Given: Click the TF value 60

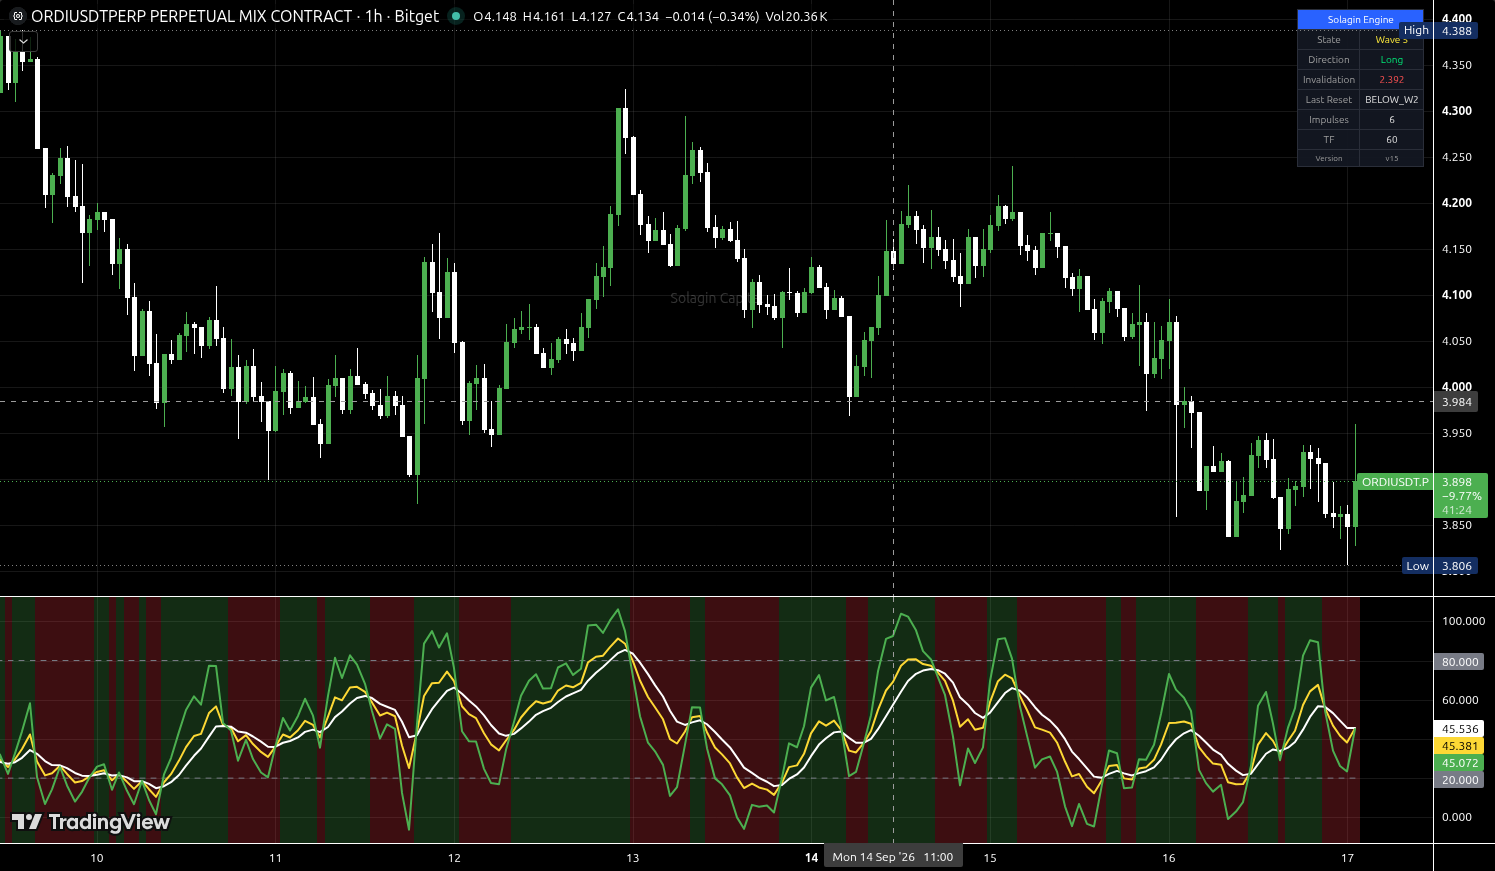Looking at the screenshot, I should pos(1392,140).
